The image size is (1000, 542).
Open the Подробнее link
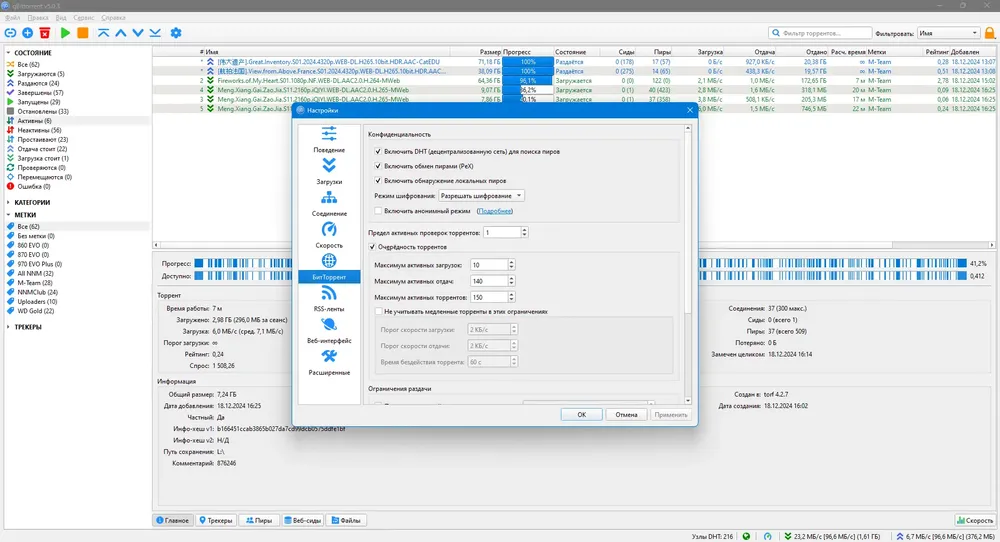pyautogui.click(x=494, y=211)
